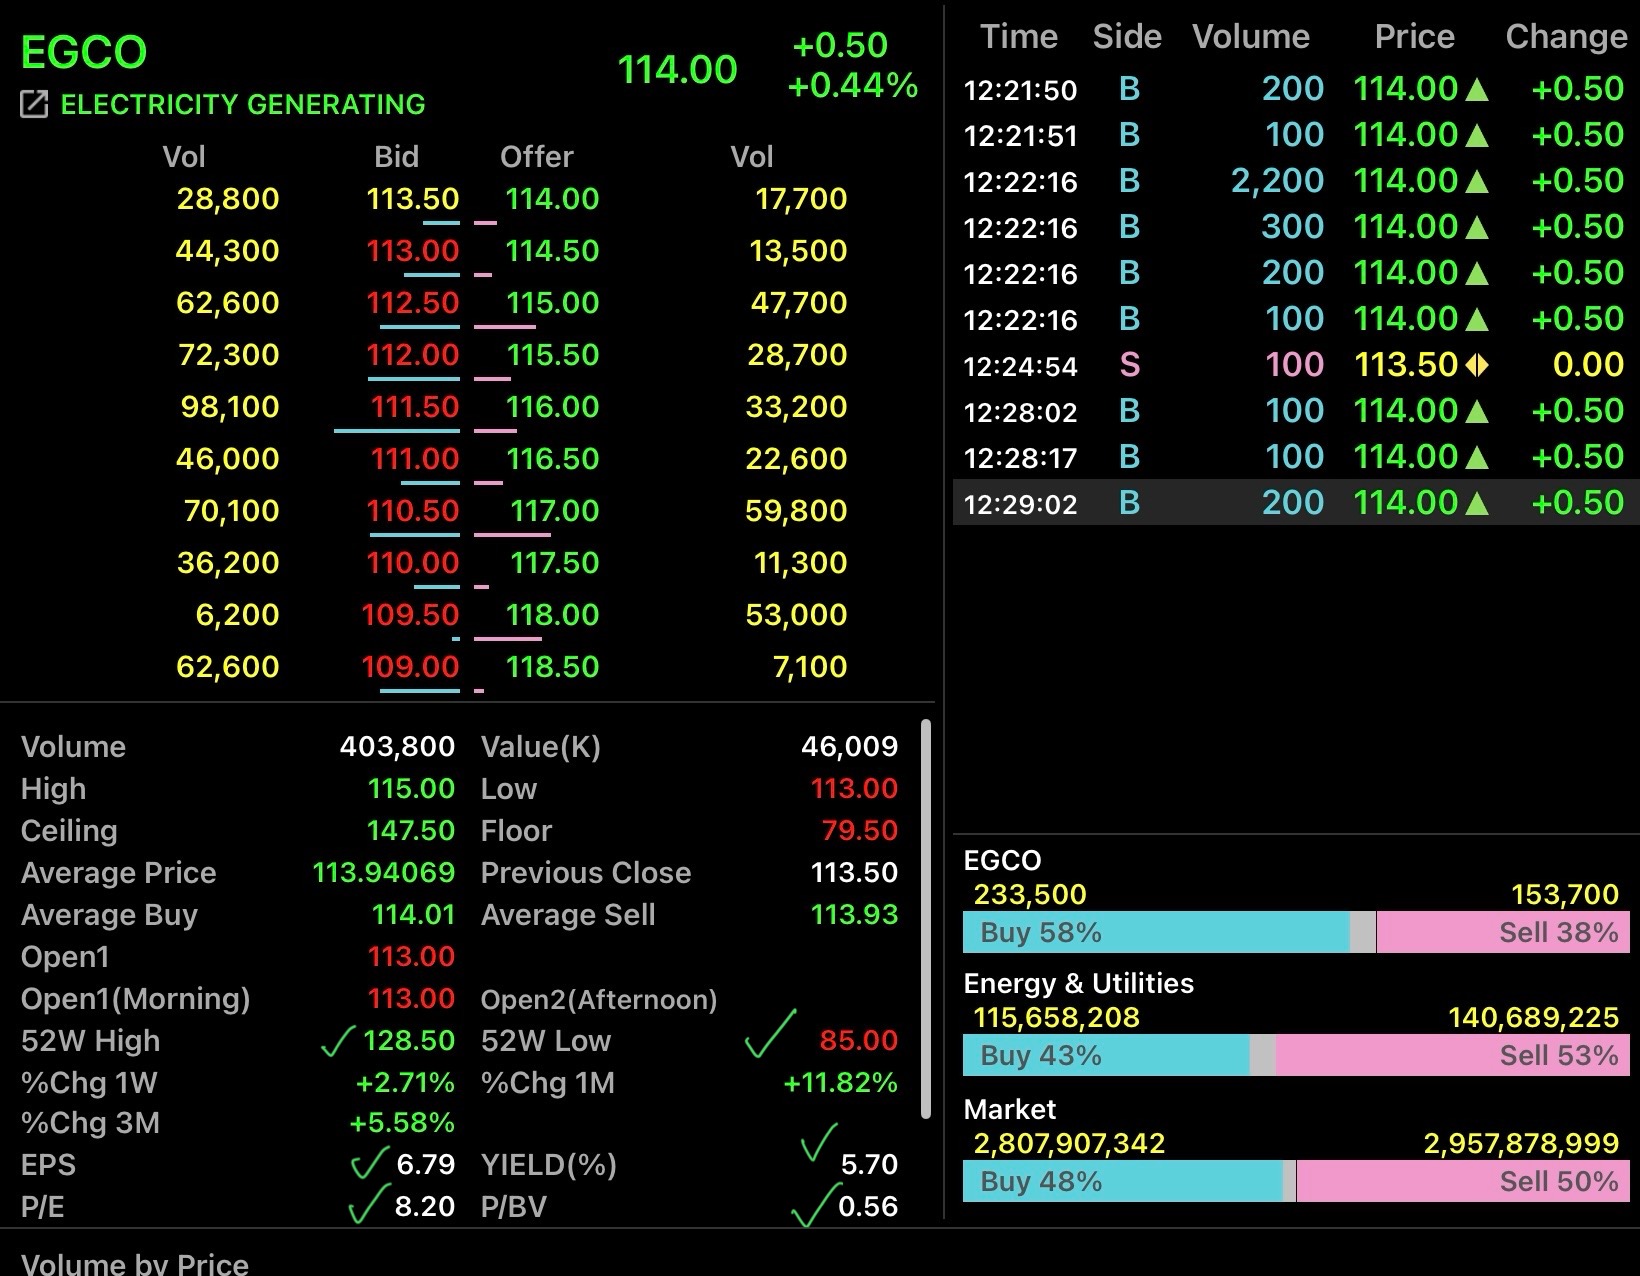Select the bid price 112.50
Image resolution: width=1640 pixels, height=1276 pixels.
point(413,303)
